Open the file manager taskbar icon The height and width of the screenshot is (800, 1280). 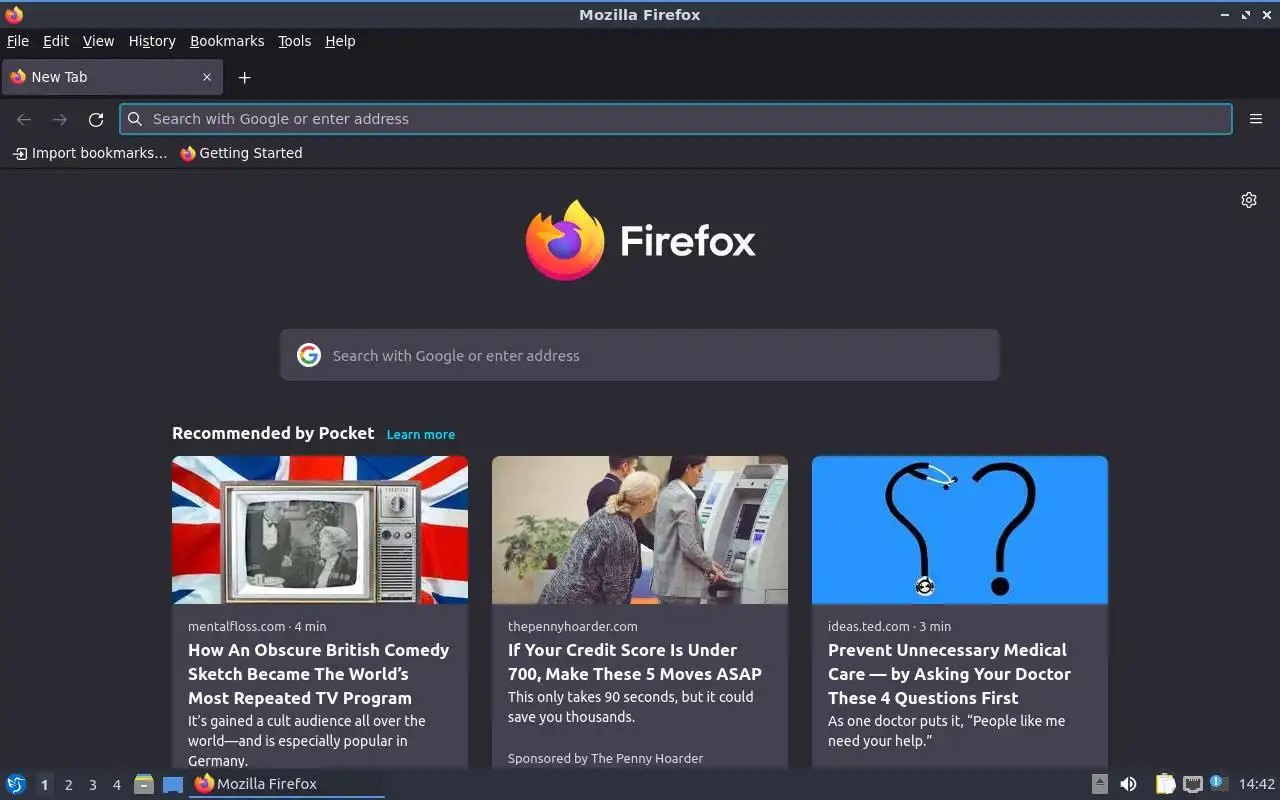[x=144, y=784]
